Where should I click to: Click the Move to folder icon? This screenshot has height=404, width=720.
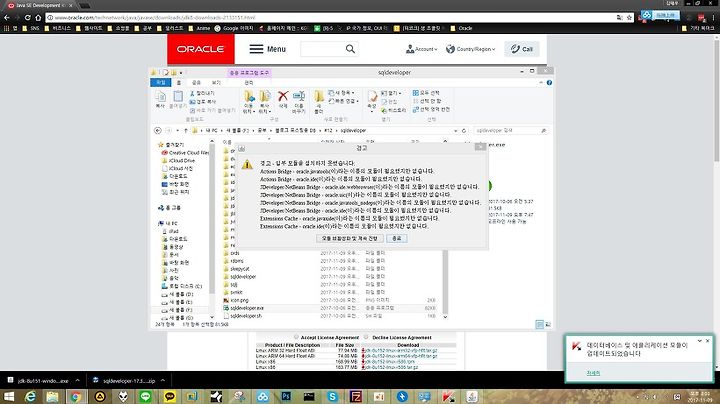pyautogui.click(x=248, y=101)
